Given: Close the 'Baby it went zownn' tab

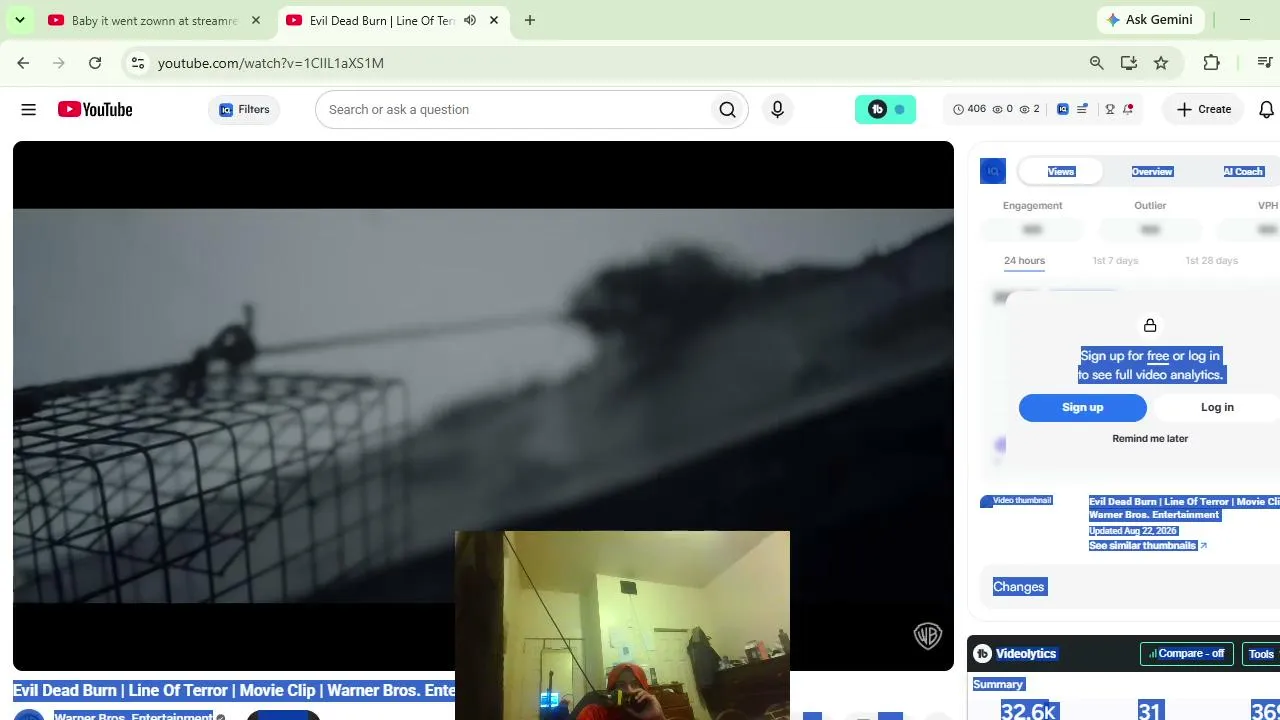Looking at the screenshot, I should point(255,20).
